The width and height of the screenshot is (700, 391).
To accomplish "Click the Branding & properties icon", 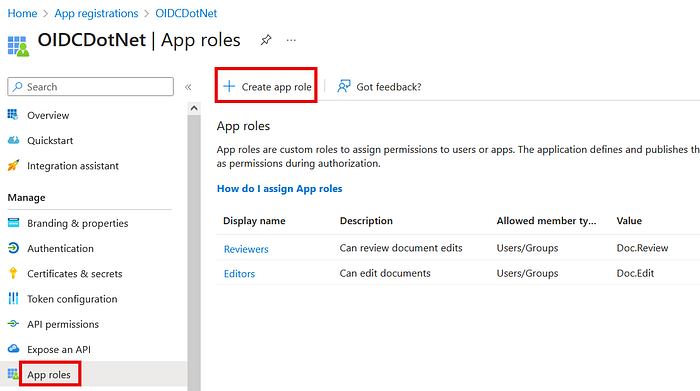I will coord(13,222).
